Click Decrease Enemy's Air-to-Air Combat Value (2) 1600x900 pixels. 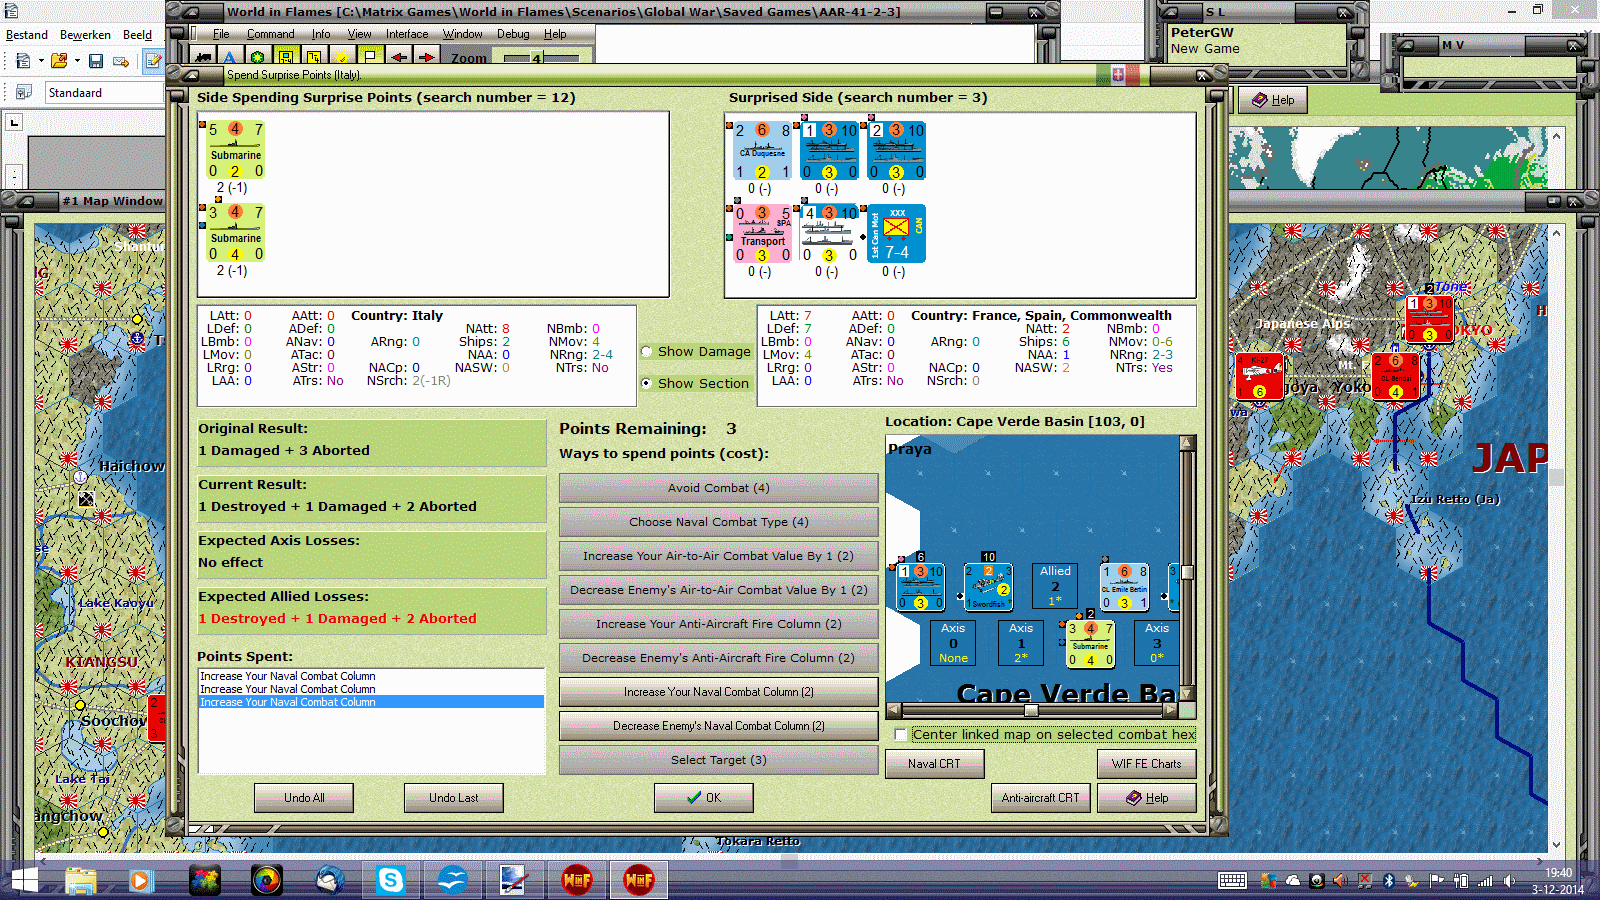[x=719, y=590]
